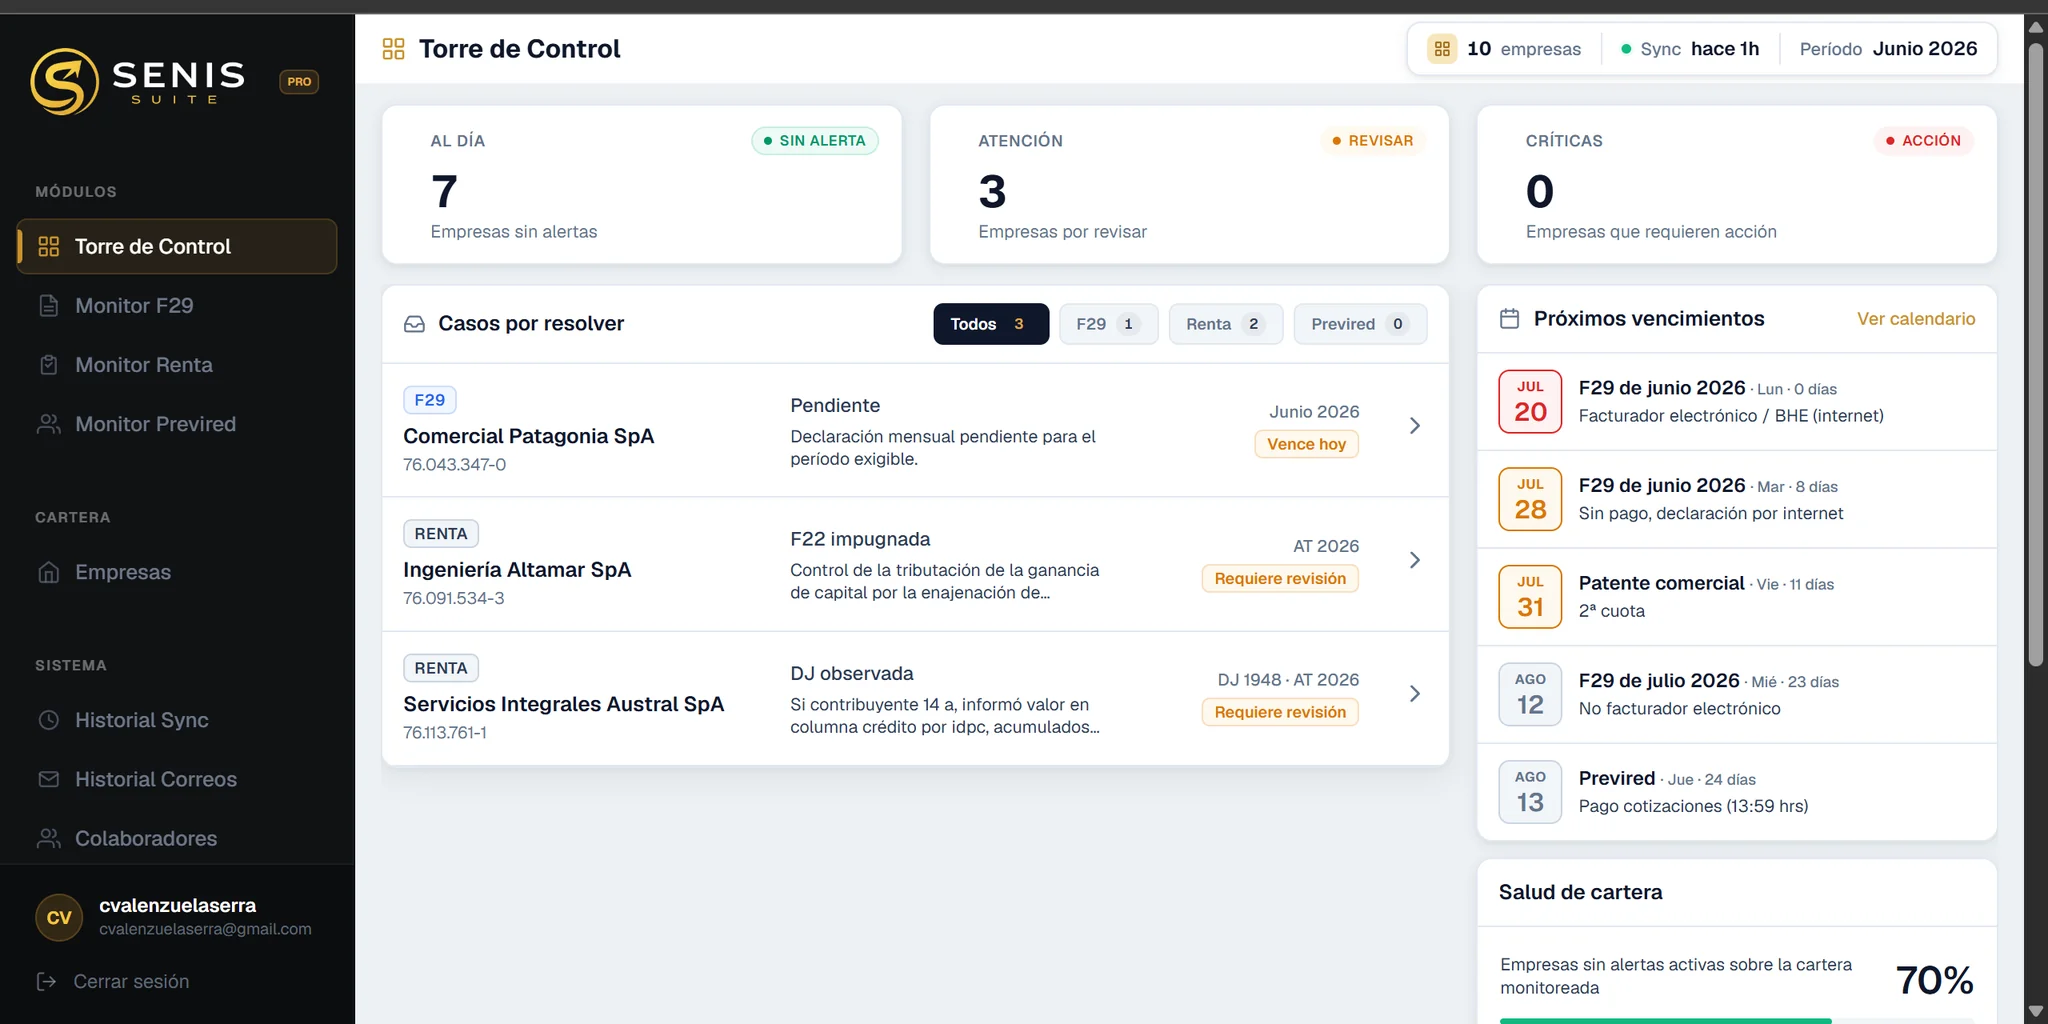The width and height of the screenshot is (2048, 1024).
Task: Switch to the F29 filter tab
Action: (1109, 324)
